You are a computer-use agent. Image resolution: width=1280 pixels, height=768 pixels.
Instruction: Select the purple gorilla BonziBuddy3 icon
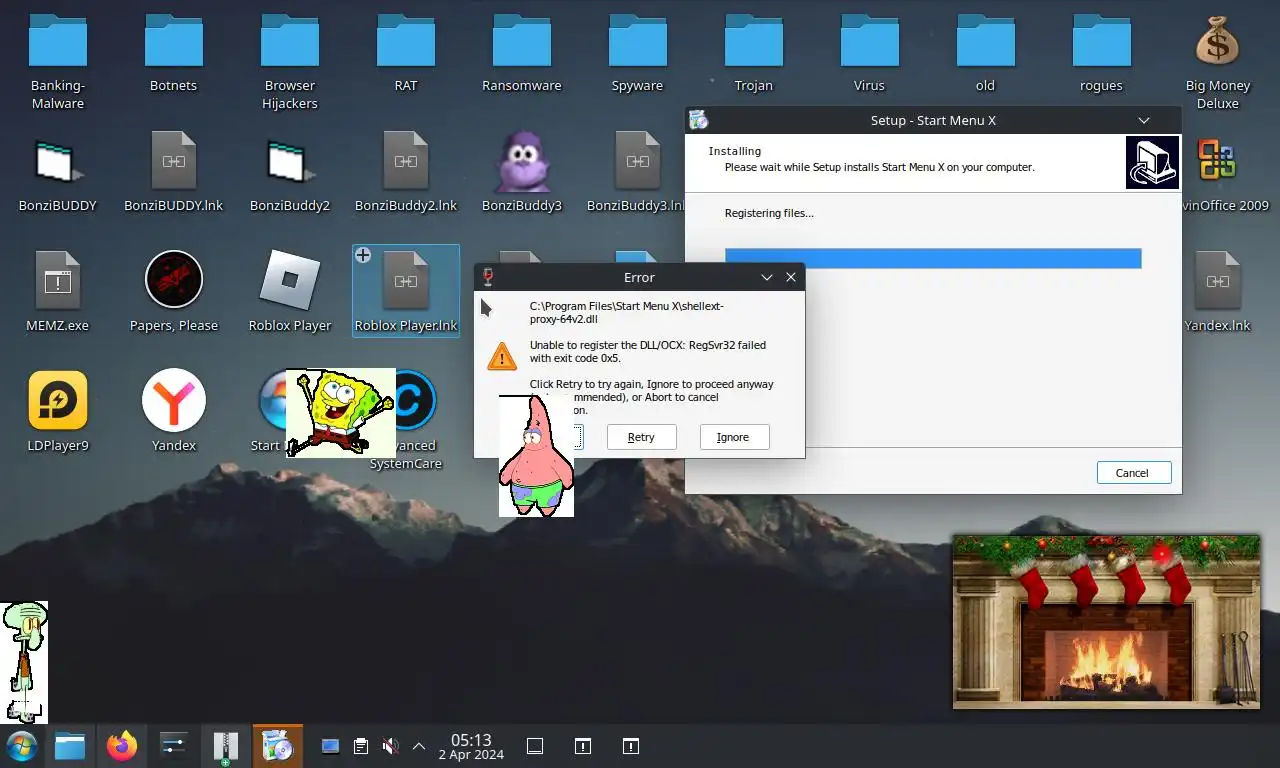[522, 160]
